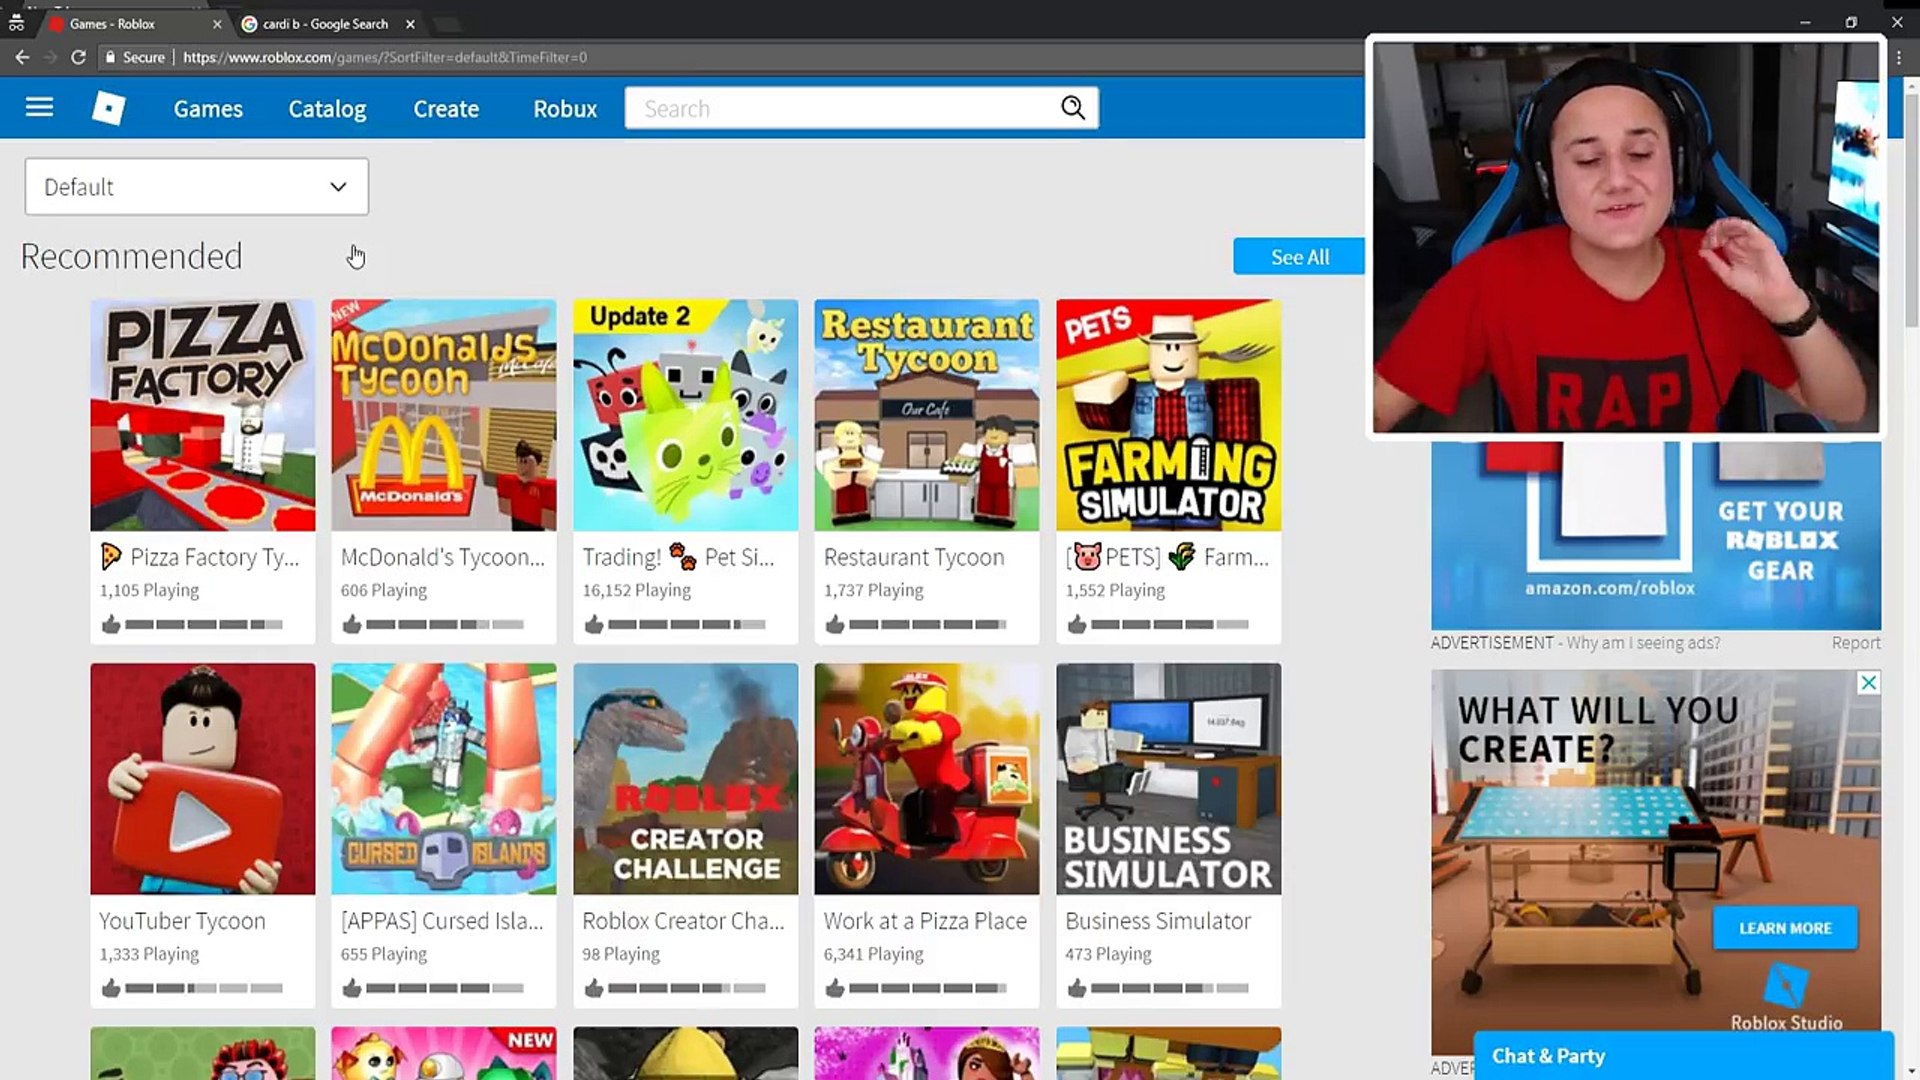This screenshot has width=1920, height=1080.
Task: Close the cardi b Google Search tab
Action: coord(410,24)
